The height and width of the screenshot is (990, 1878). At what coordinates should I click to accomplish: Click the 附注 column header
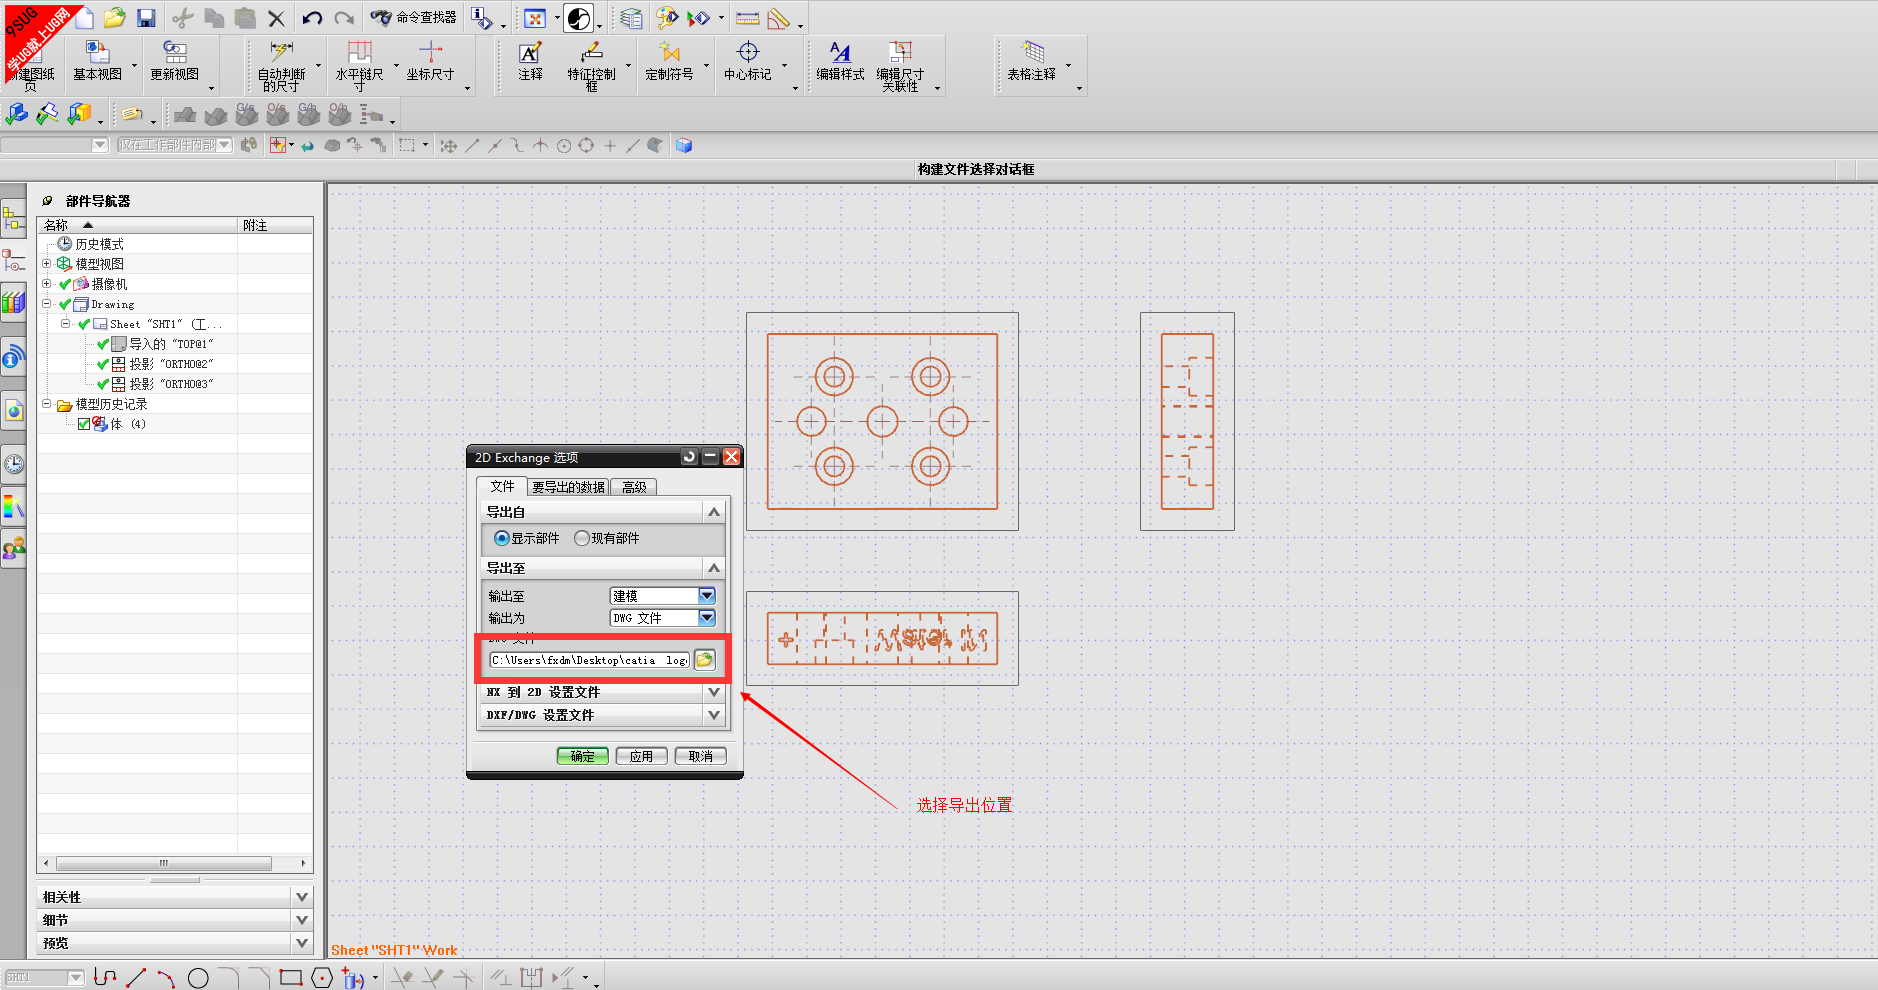(x=276, y=225)
